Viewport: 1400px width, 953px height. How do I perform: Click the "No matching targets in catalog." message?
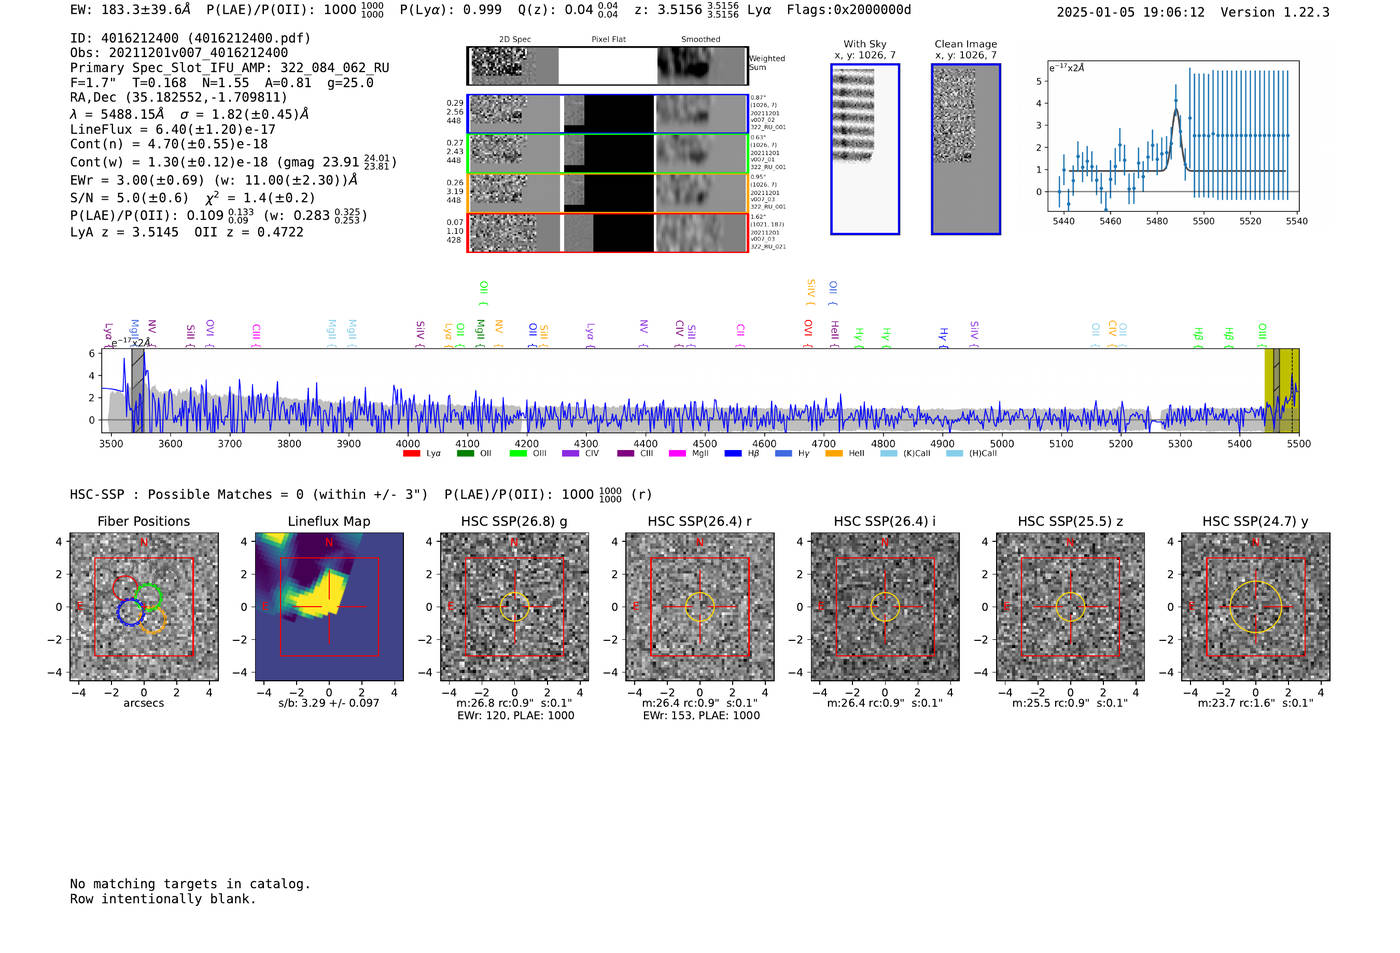point(190,884)
